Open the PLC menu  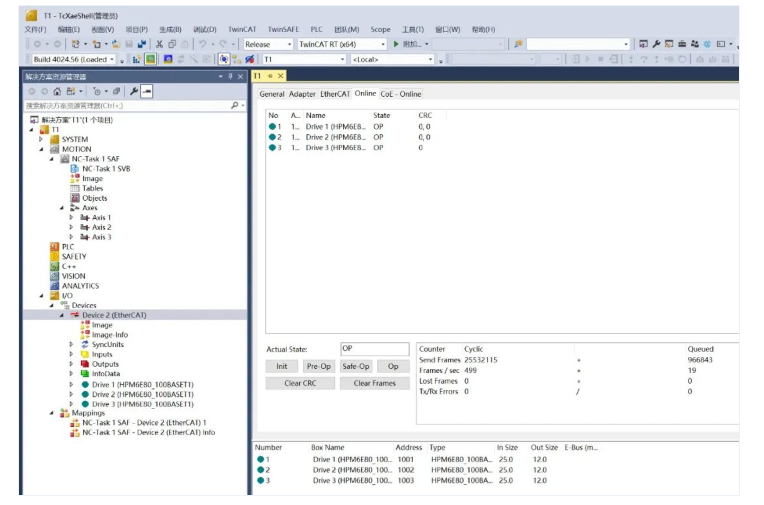point(317,30)
